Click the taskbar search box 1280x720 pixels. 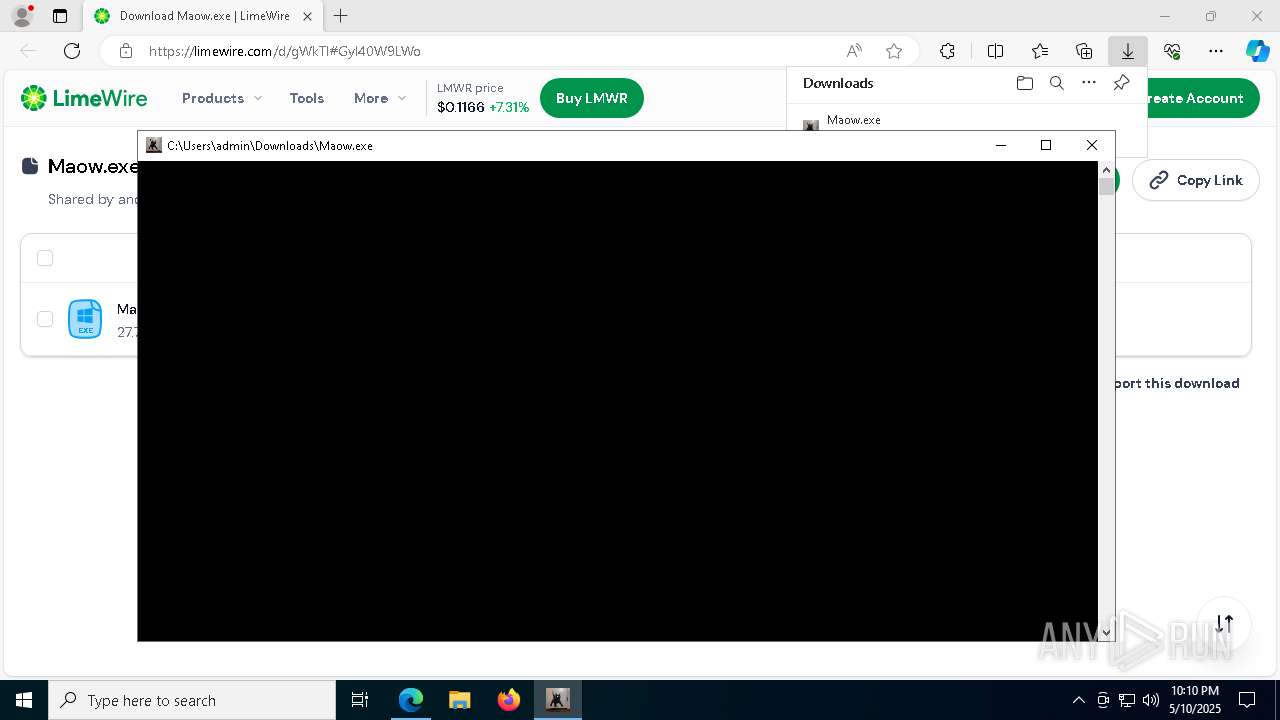tap(192, 700)
